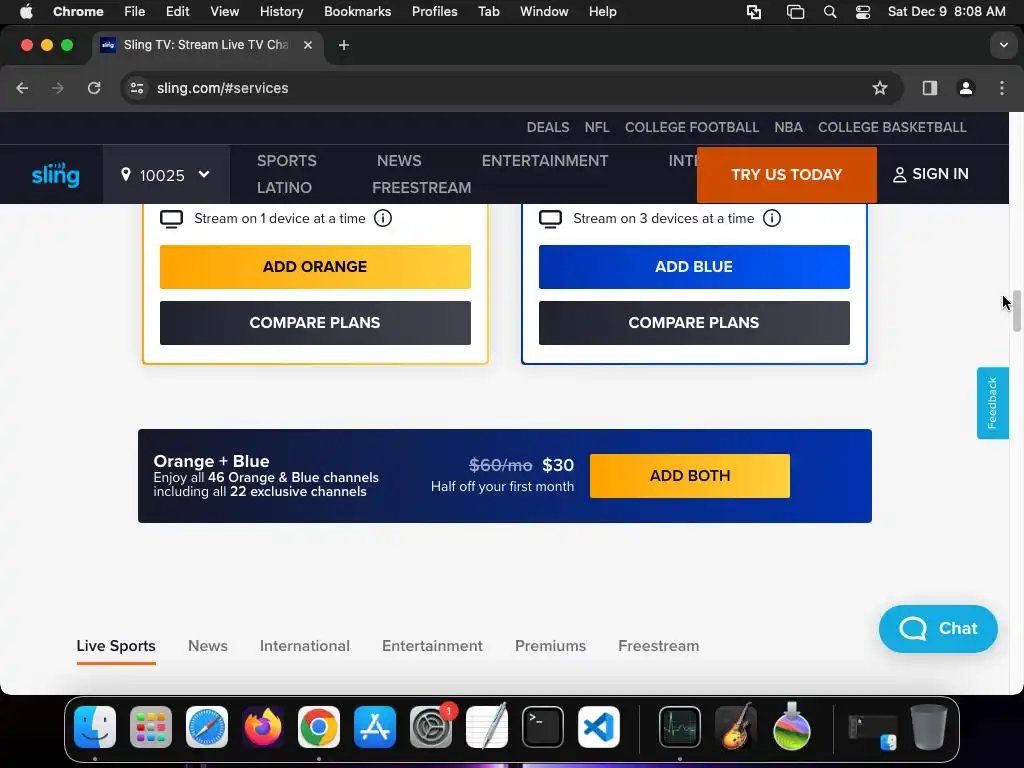Open Chrome three-dot menu

tap(1002, 88)
